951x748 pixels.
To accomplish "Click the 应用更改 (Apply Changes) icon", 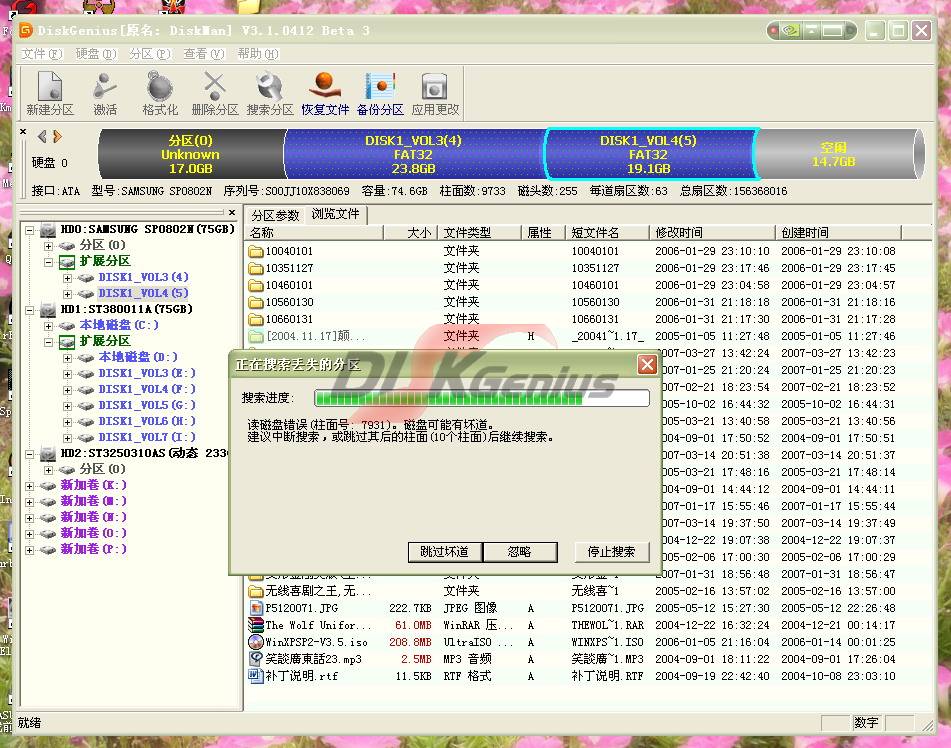I will (435, 92).
